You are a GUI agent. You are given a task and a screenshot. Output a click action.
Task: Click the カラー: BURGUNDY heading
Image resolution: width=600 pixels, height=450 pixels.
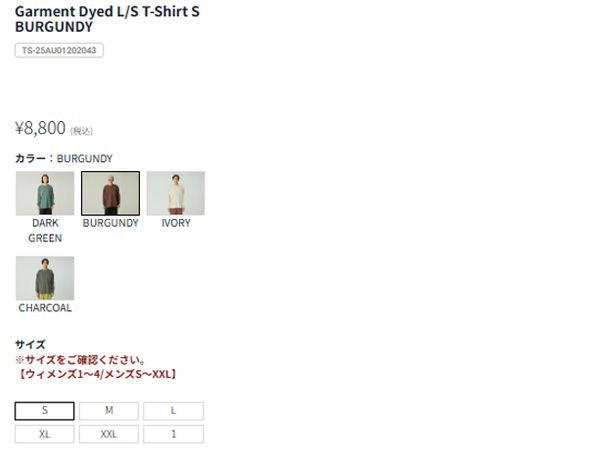64,158
